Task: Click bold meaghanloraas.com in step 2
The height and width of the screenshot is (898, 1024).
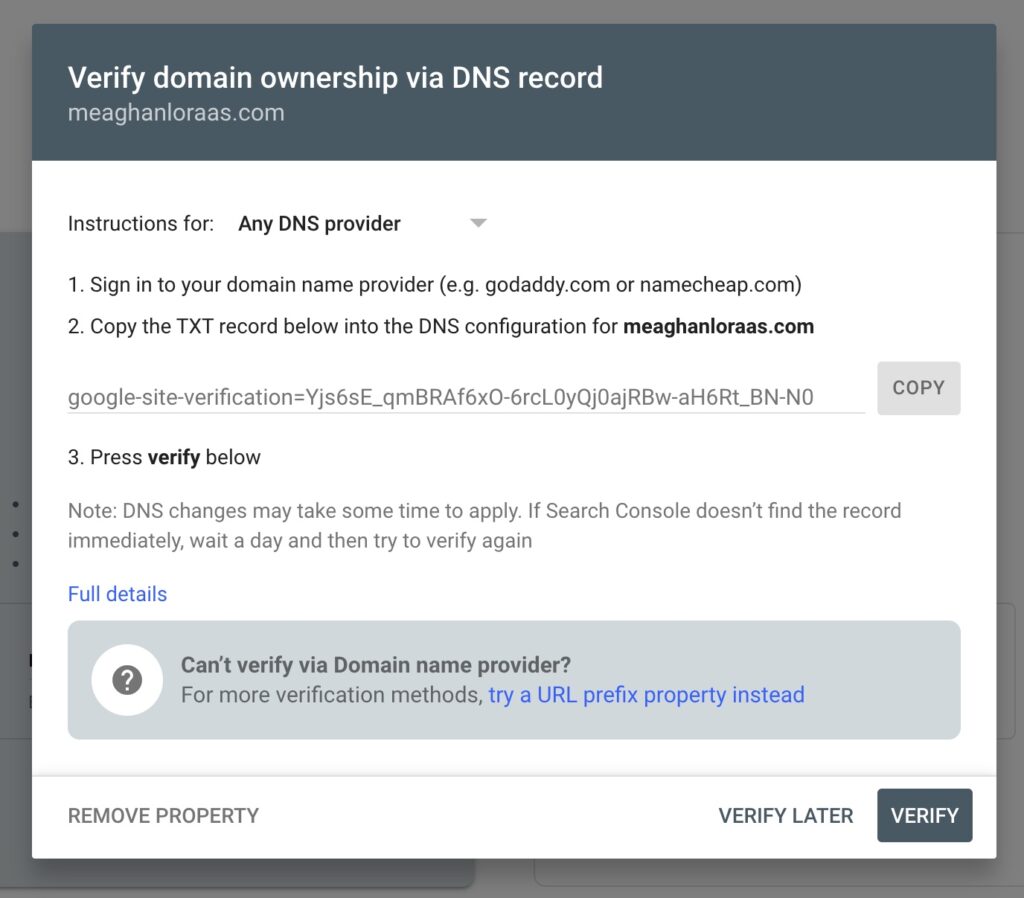Action: tap(718, 326)
